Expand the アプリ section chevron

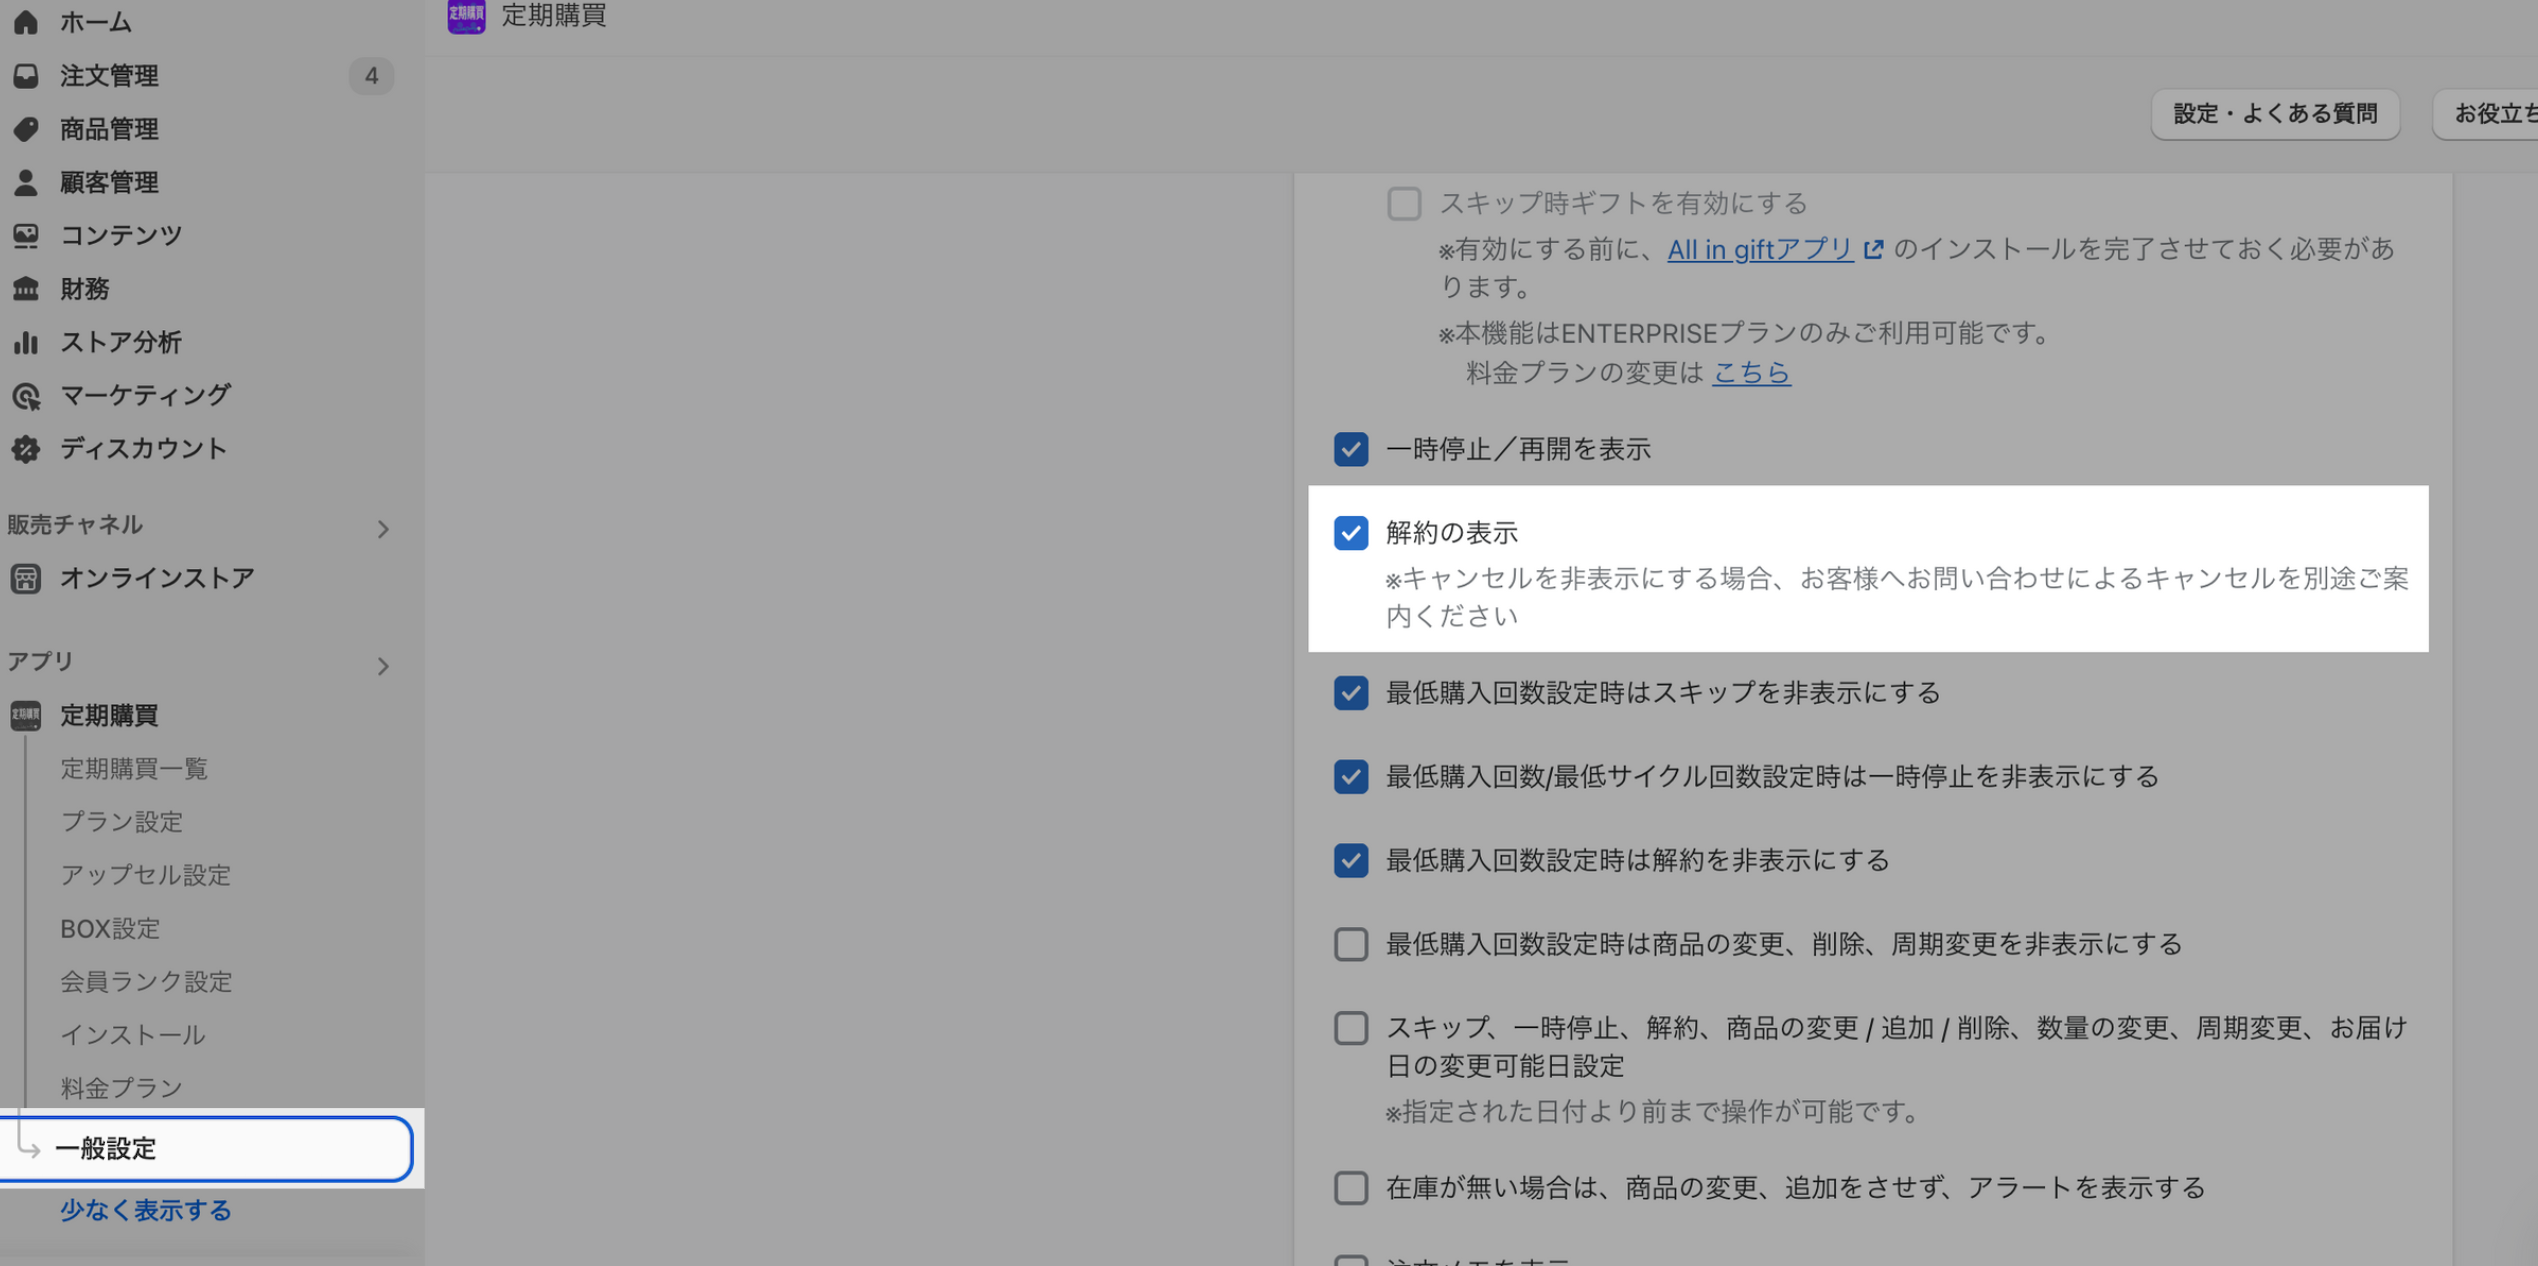383,666
